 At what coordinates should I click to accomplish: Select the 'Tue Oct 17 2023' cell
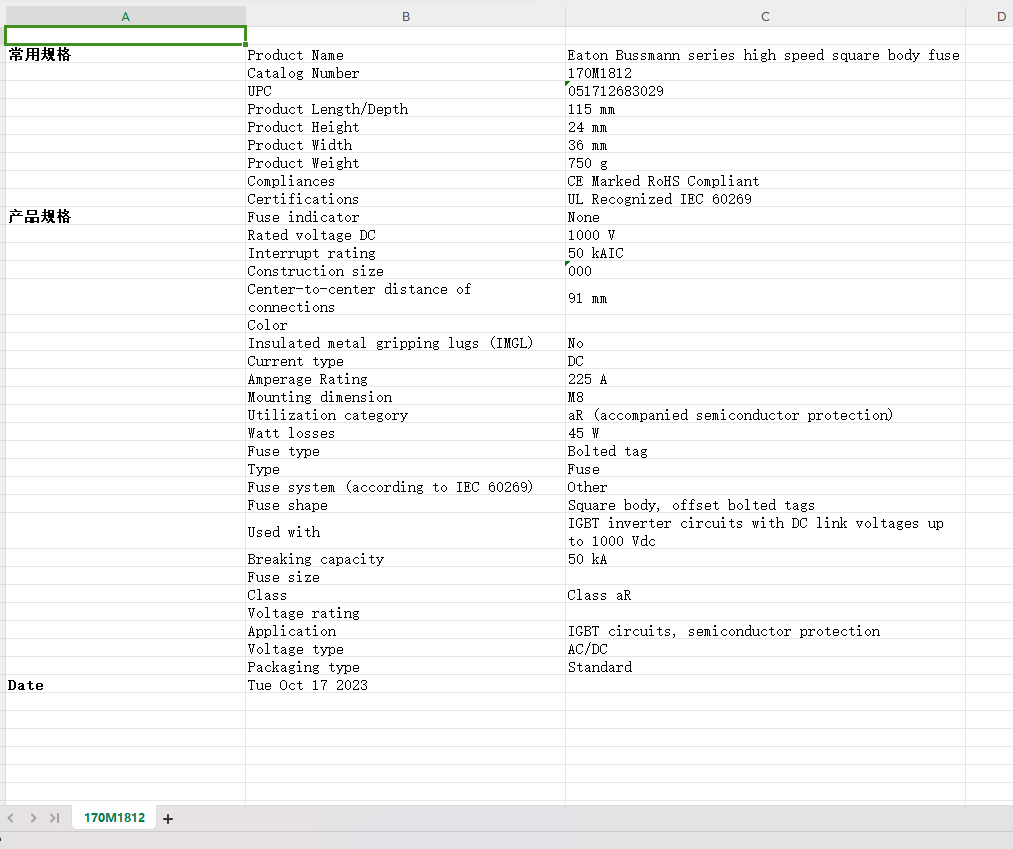[x=406, y=685]
